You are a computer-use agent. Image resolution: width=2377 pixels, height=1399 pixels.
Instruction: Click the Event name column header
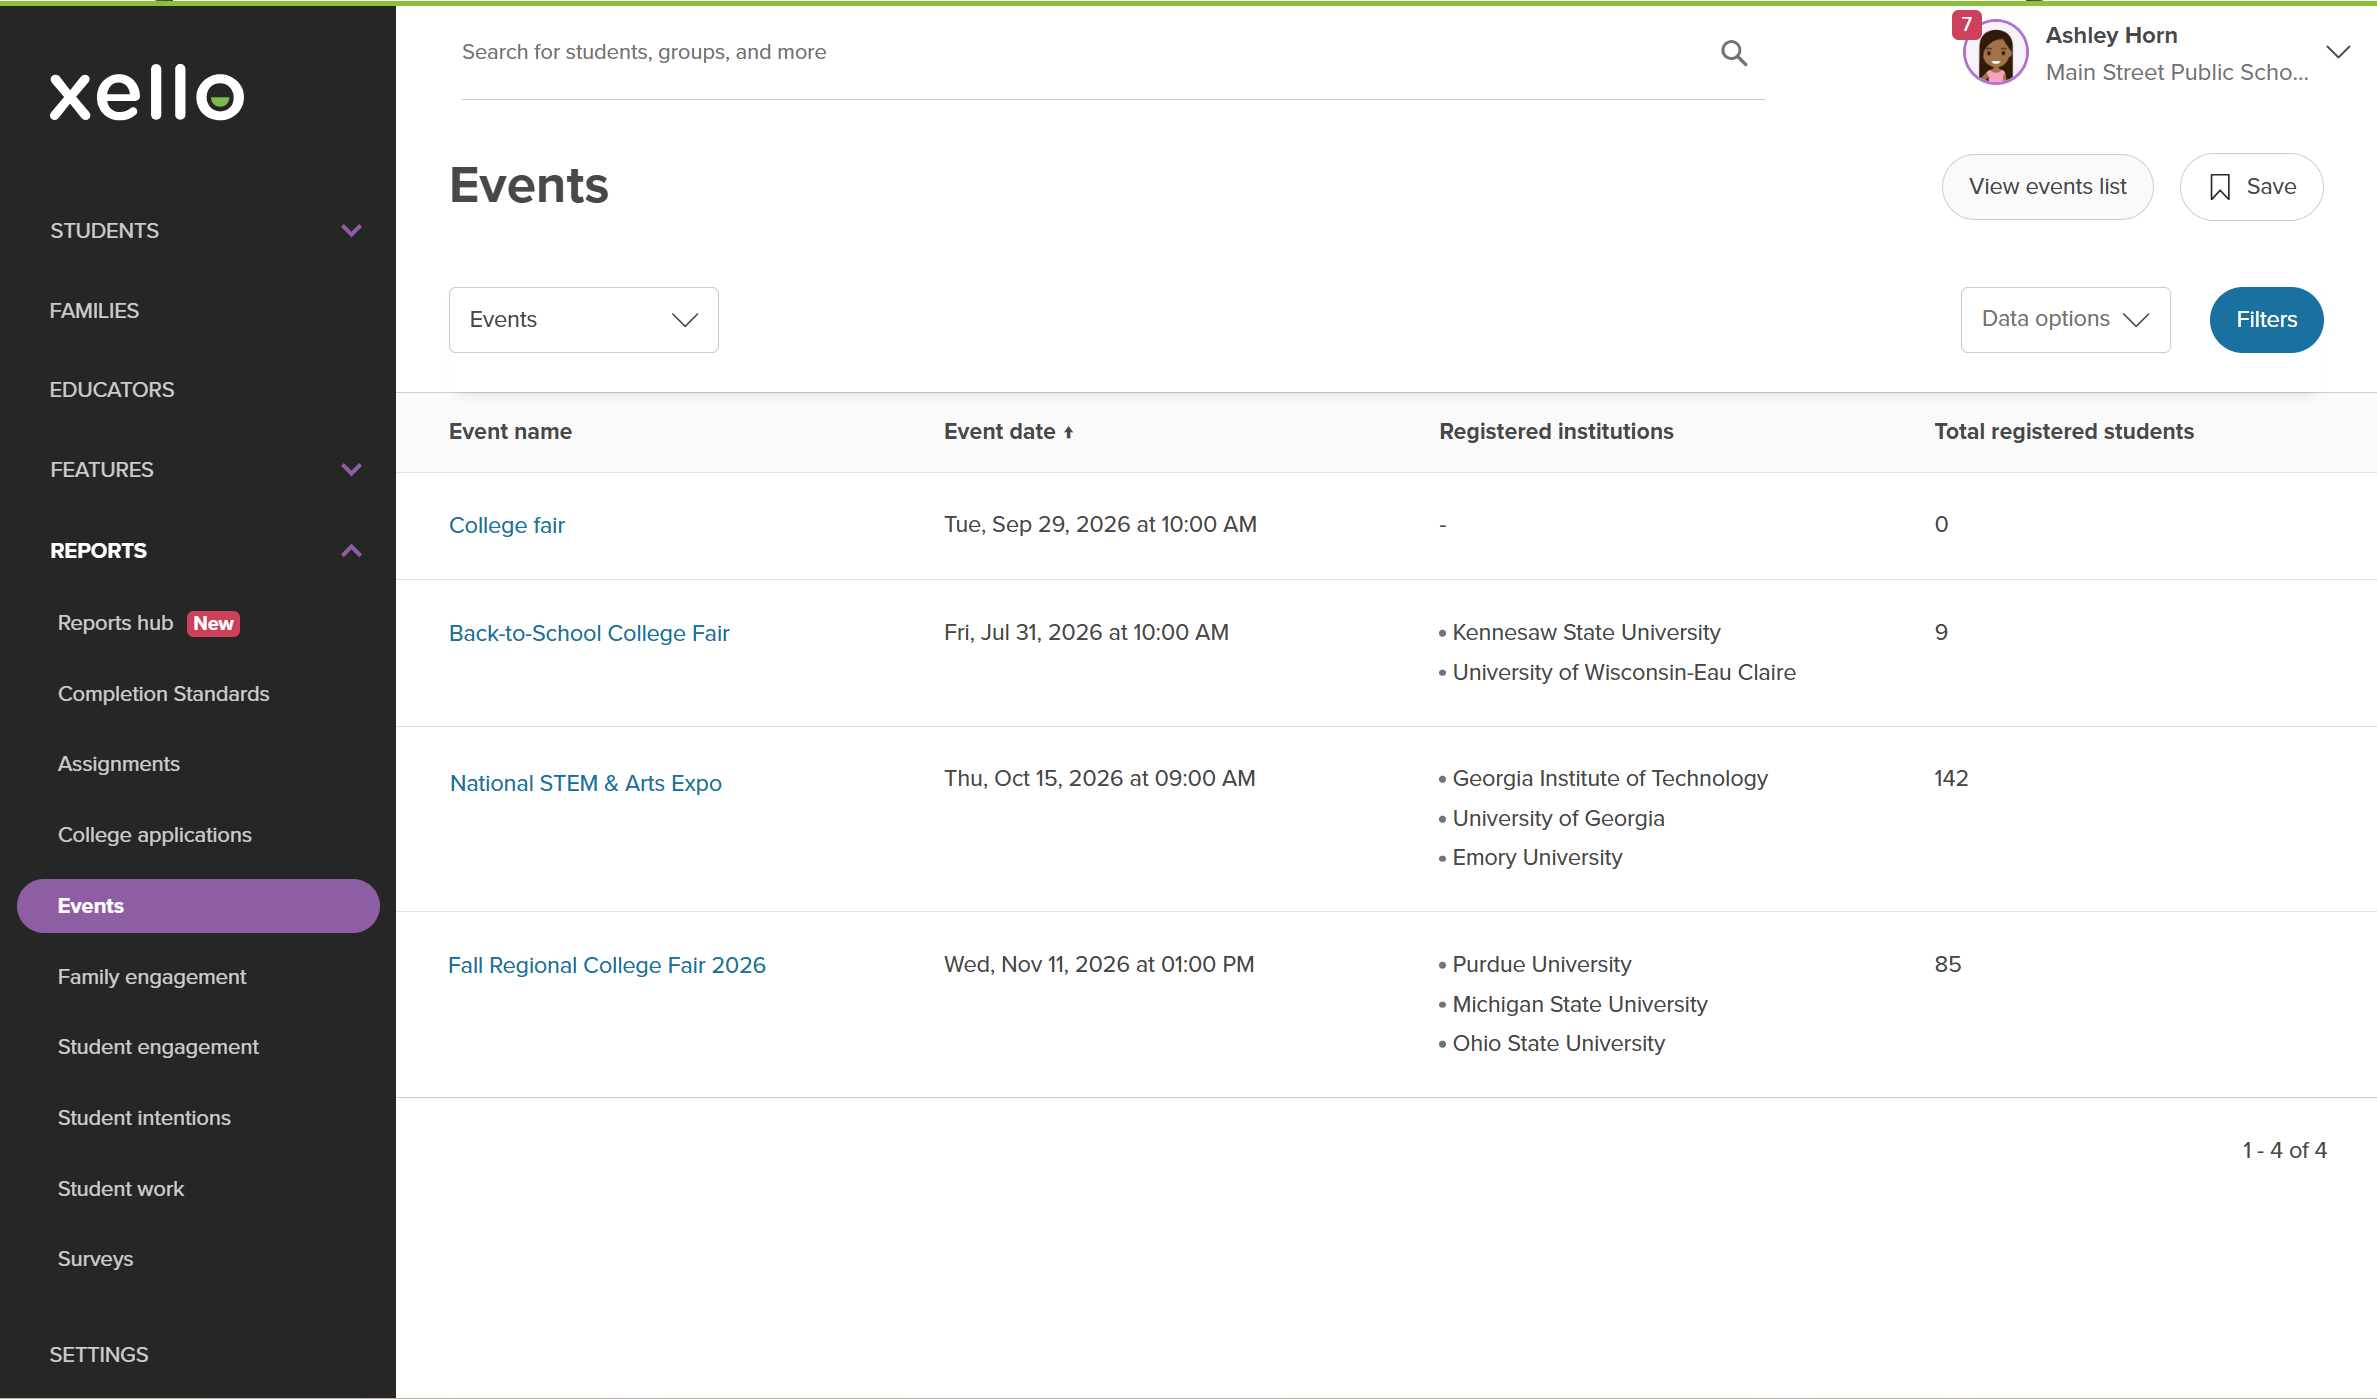tap(510, 432)
